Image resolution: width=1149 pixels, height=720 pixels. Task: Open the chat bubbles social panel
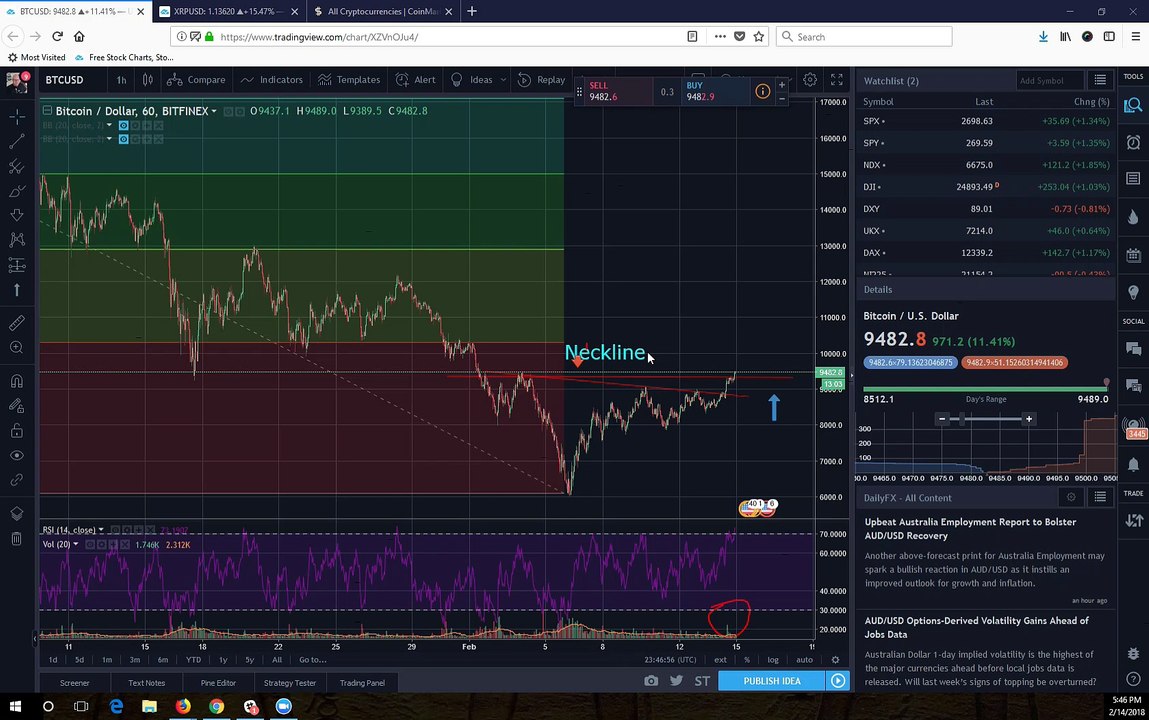pyautogui.click(x=1133, y=349)
